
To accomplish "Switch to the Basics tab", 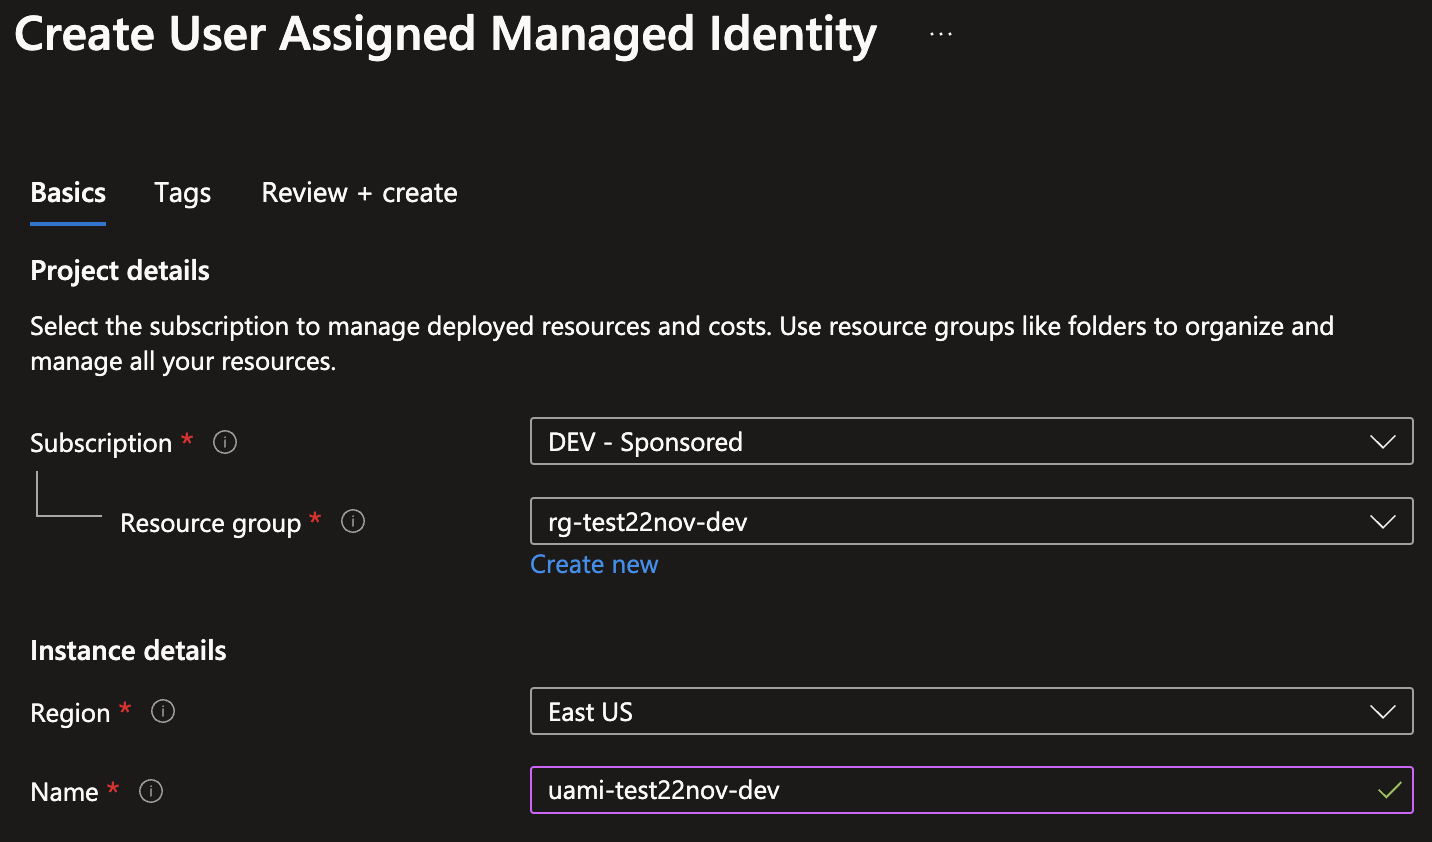I will pyautogui.click(x=68, y=193).
